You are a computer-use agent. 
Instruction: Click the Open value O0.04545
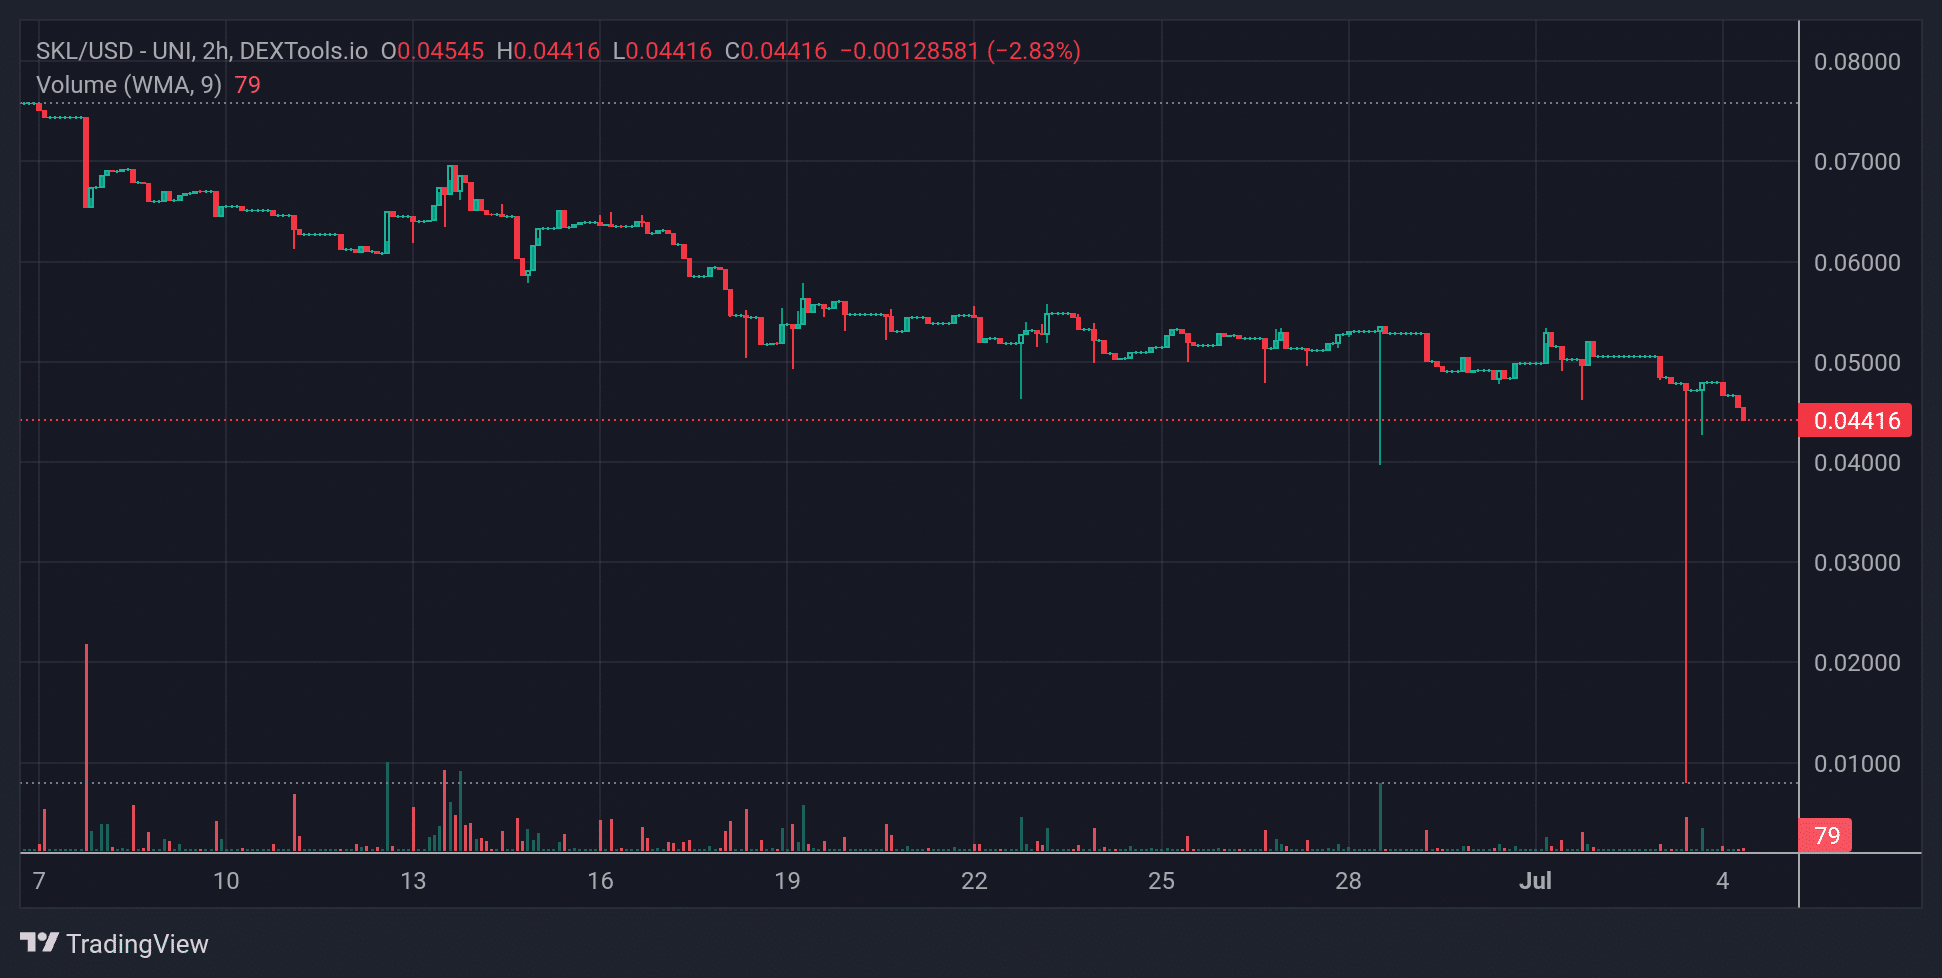[x=432, y=51]
